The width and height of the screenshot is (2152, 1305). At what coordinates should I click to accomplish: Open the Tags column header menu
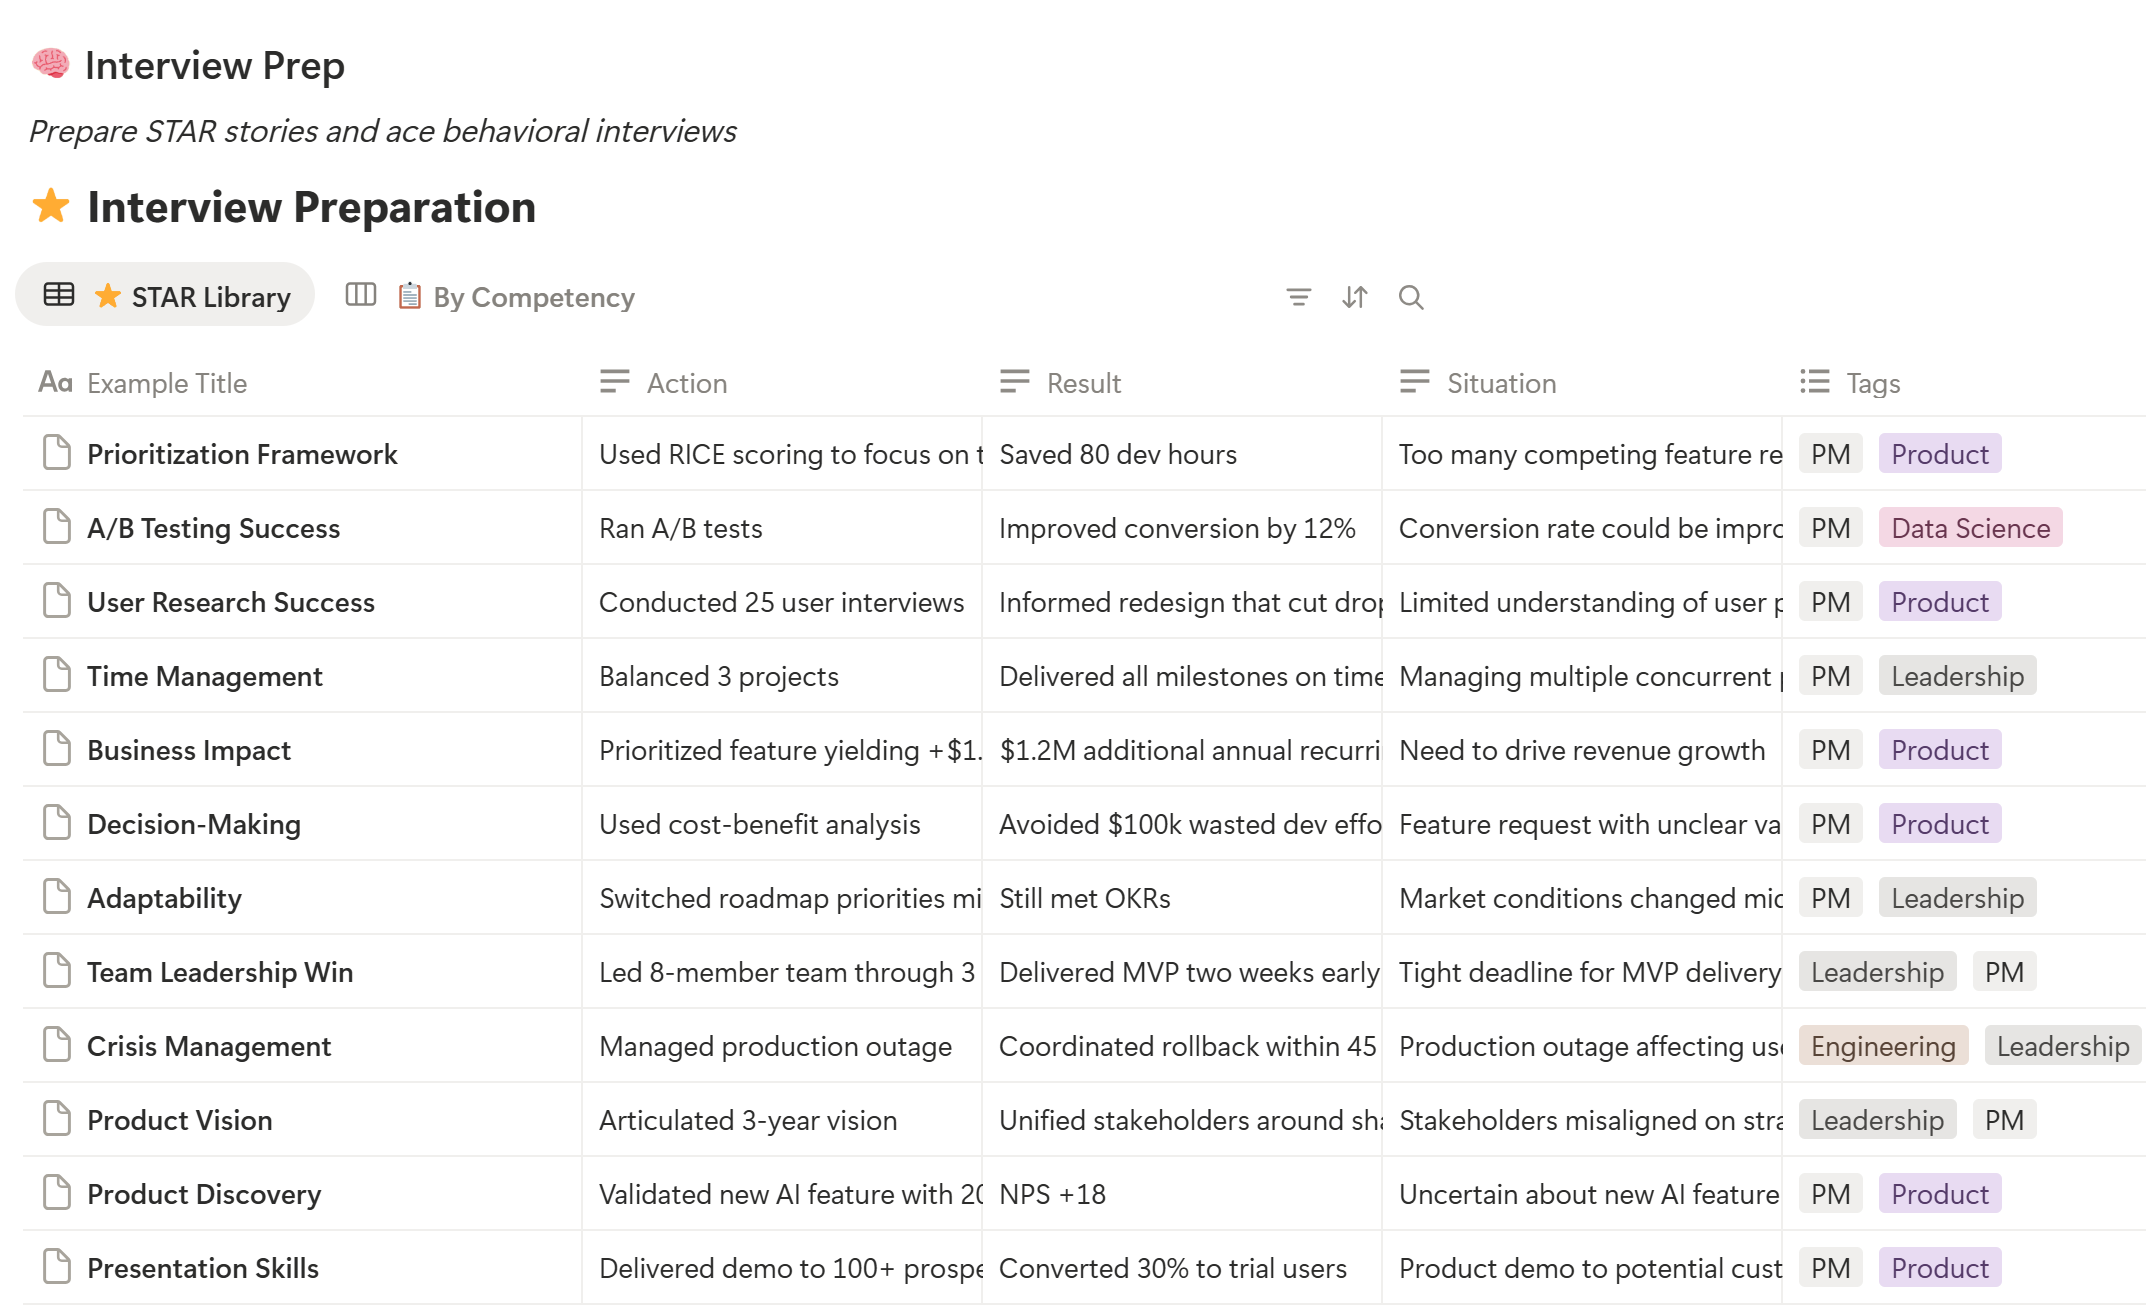1872,383
